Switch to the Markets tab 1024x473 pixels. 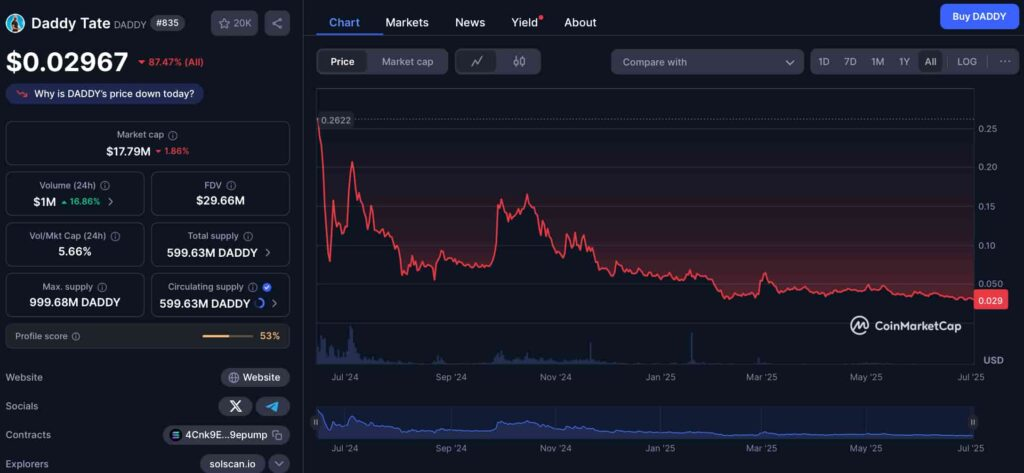click(x=406, y=22)
